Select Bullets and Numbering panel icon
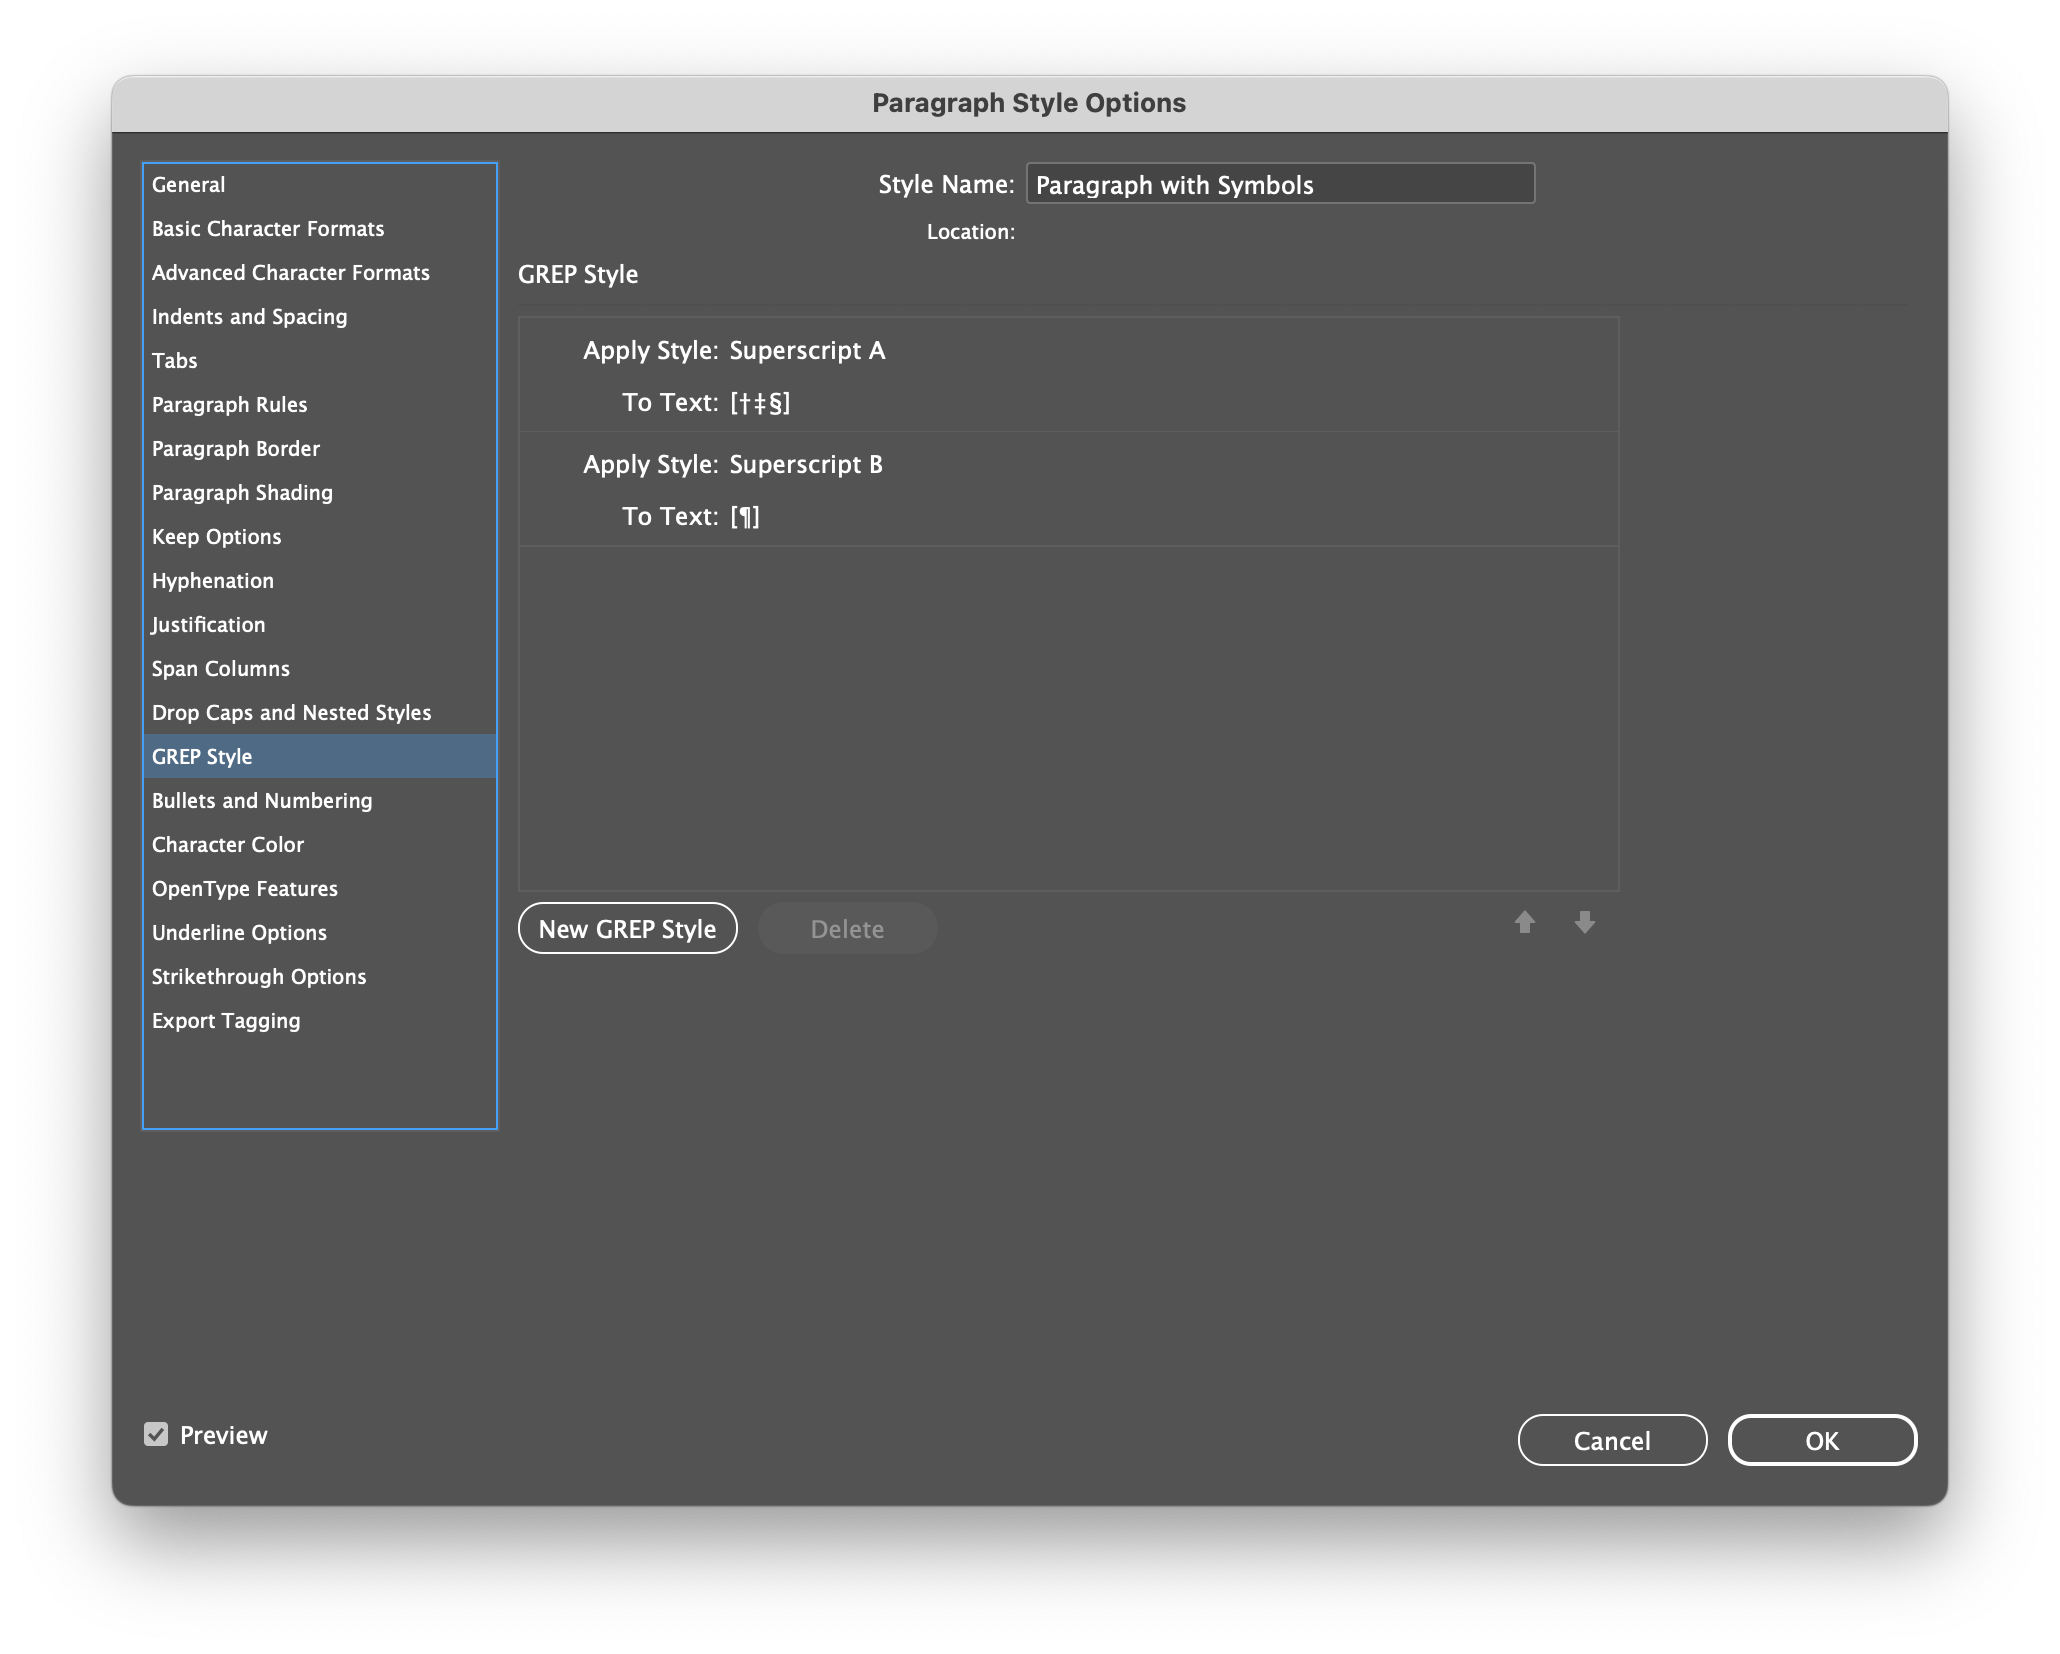This screenshot has width=2060, height=1654. tap(262, 798)
